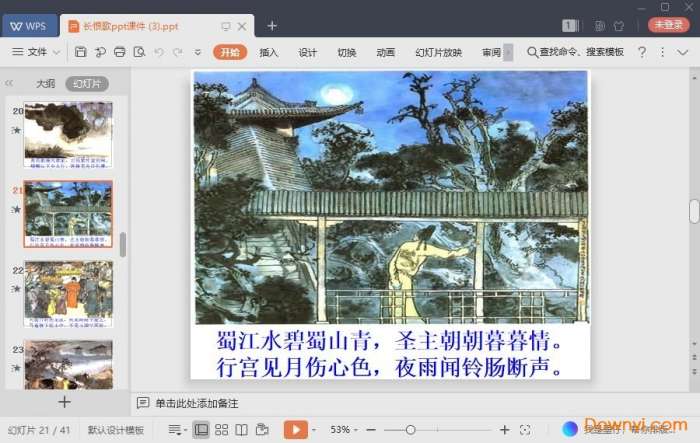Open the 53% zoom level dropdown

pos(344,430)
